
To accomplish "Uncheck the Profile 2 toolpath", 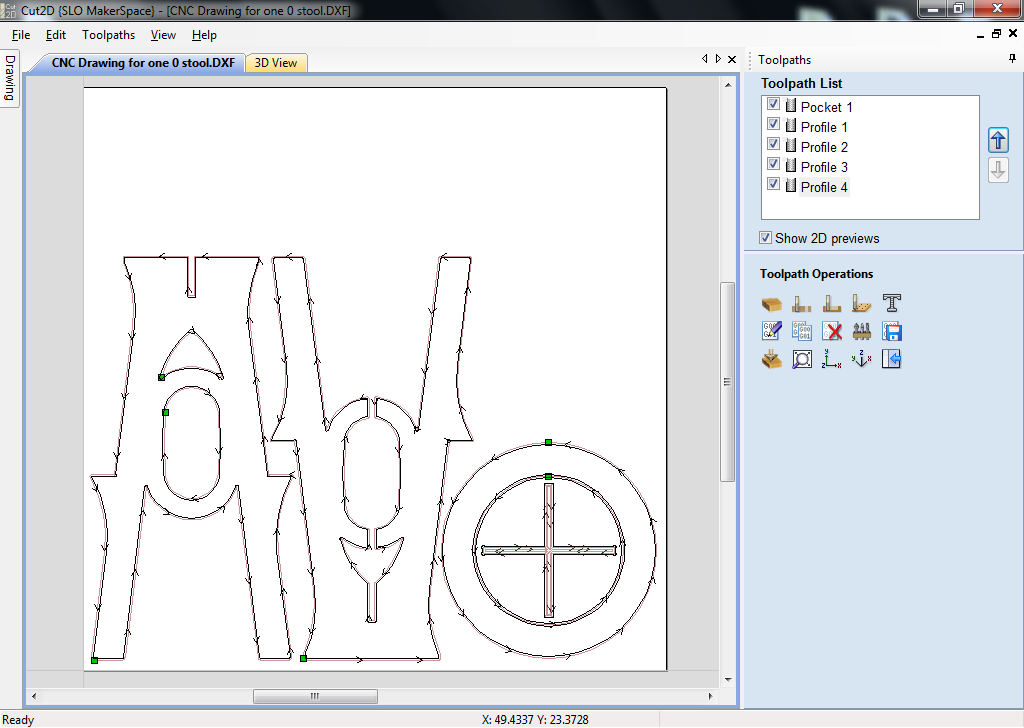I will click(773, 144).
